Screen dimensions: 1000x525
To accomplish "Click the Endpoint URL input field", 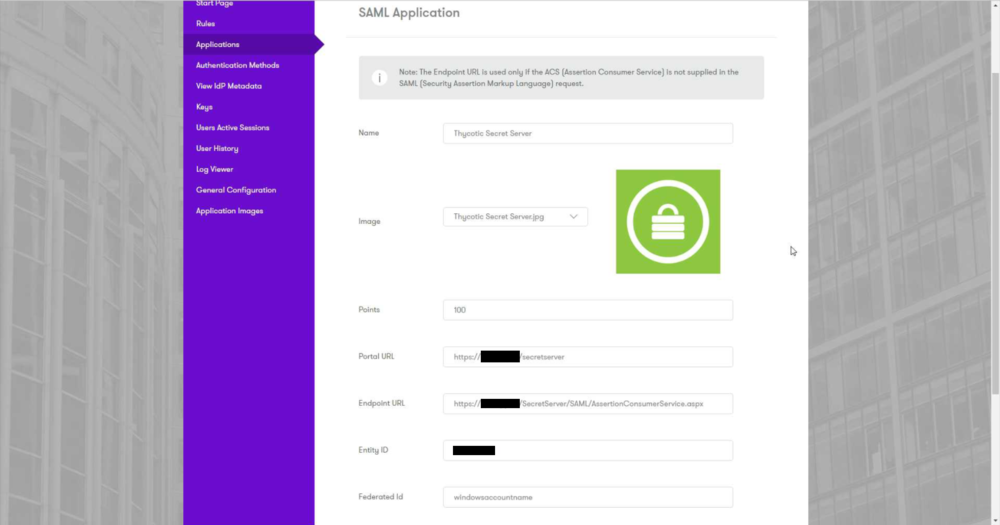I will coord(587,404).
